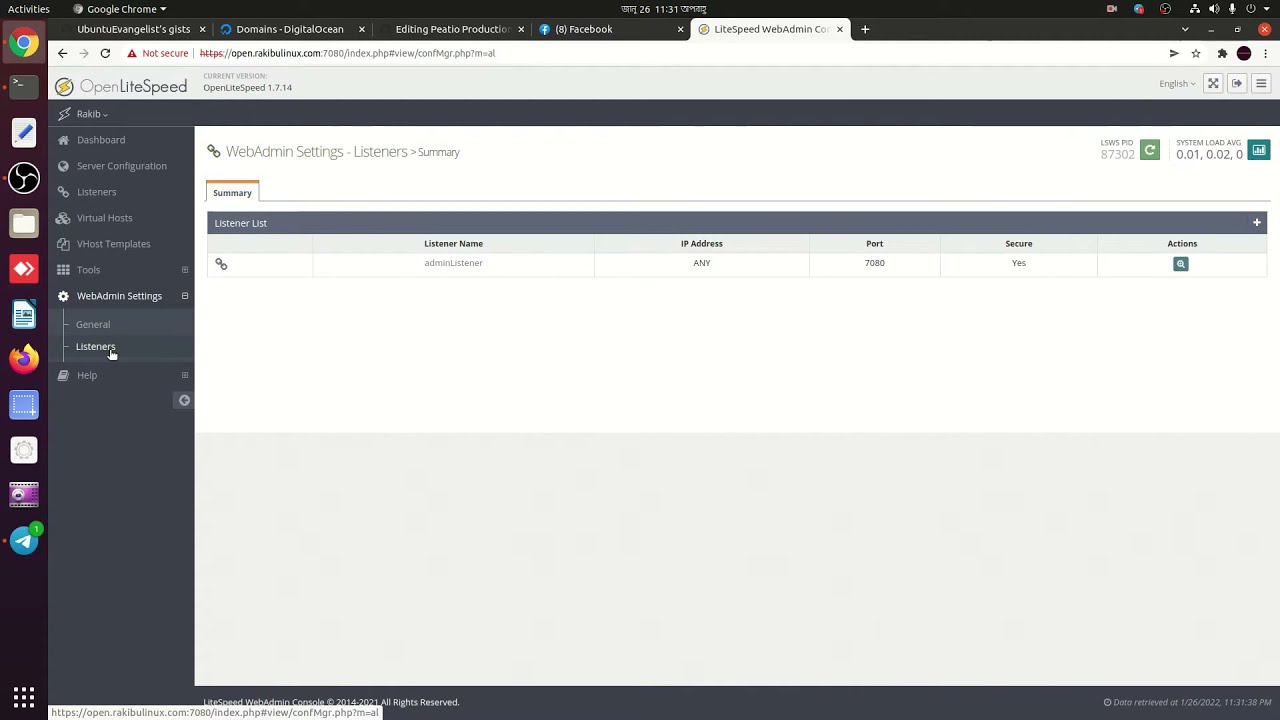Open Virtual Hosts in sidebar
The height and width of the screenshot is (720, 1280).
104,218
